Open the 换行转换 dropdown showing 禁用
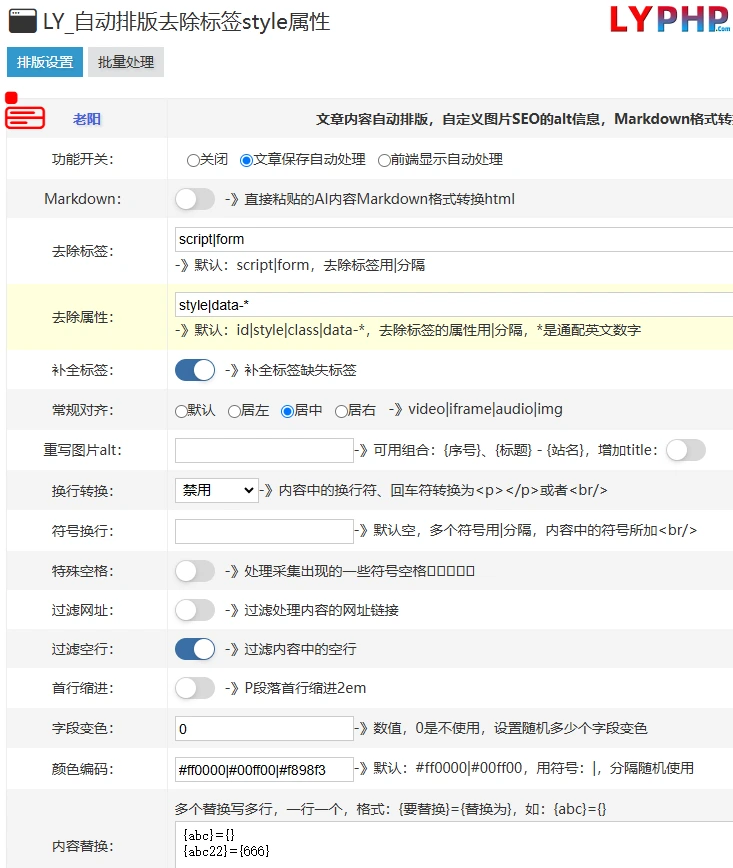The height and width of the screenshot is (868, 733). click(216, 490)
